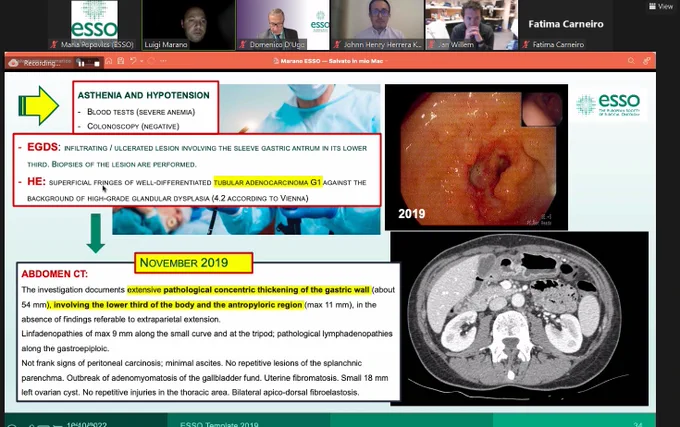Pause the Zoom recording

(x=81, y=63)
